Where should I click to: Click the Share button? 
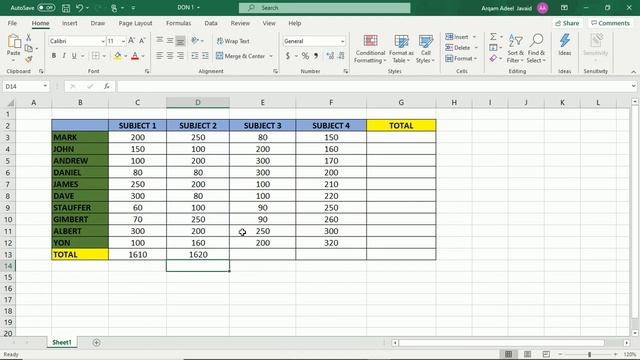tap(567, 23)
